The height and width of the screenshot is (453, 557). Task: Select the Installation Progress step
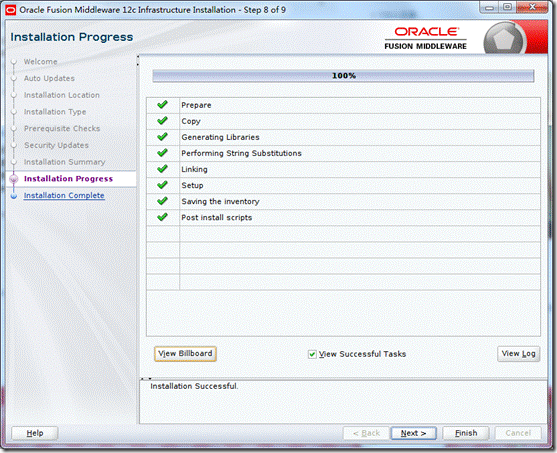(68, 179)
